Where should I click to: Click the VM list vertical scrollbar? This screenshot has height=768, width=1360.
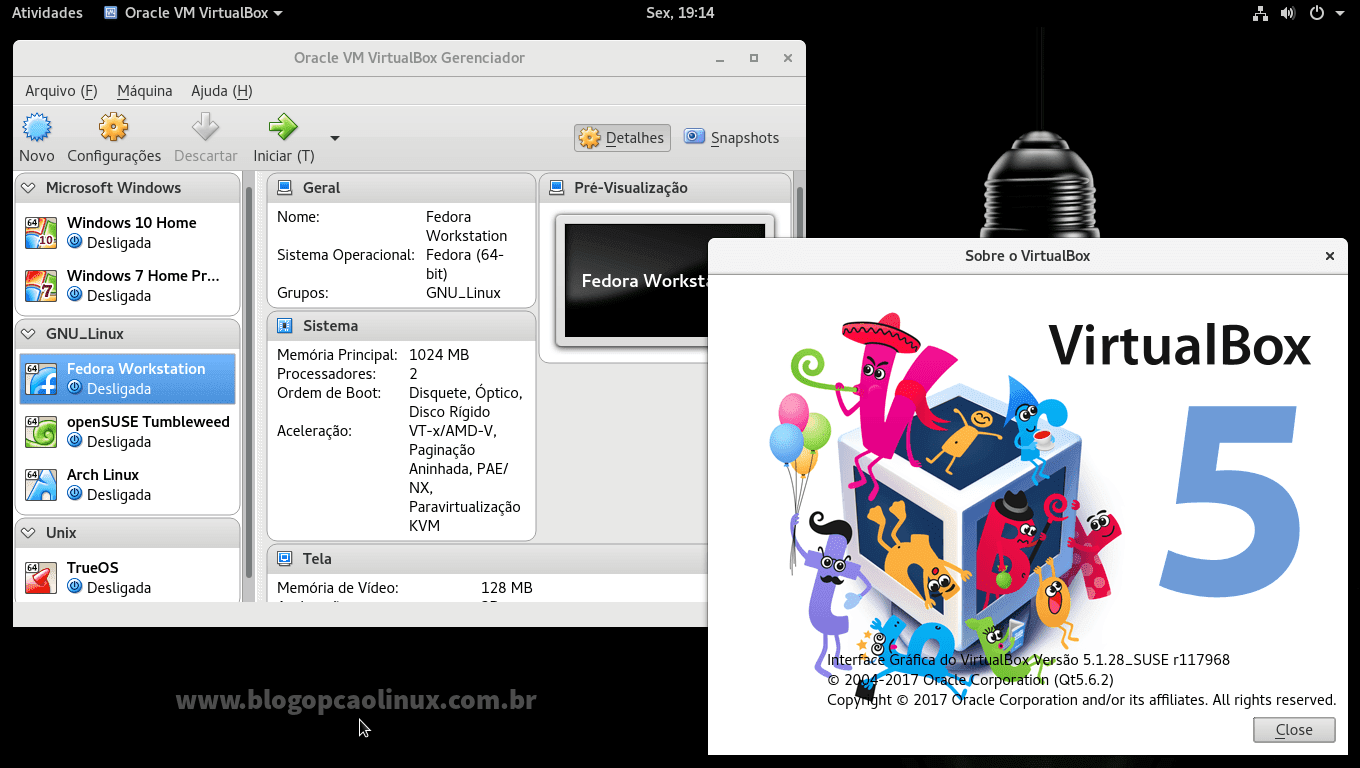point(249,380)
